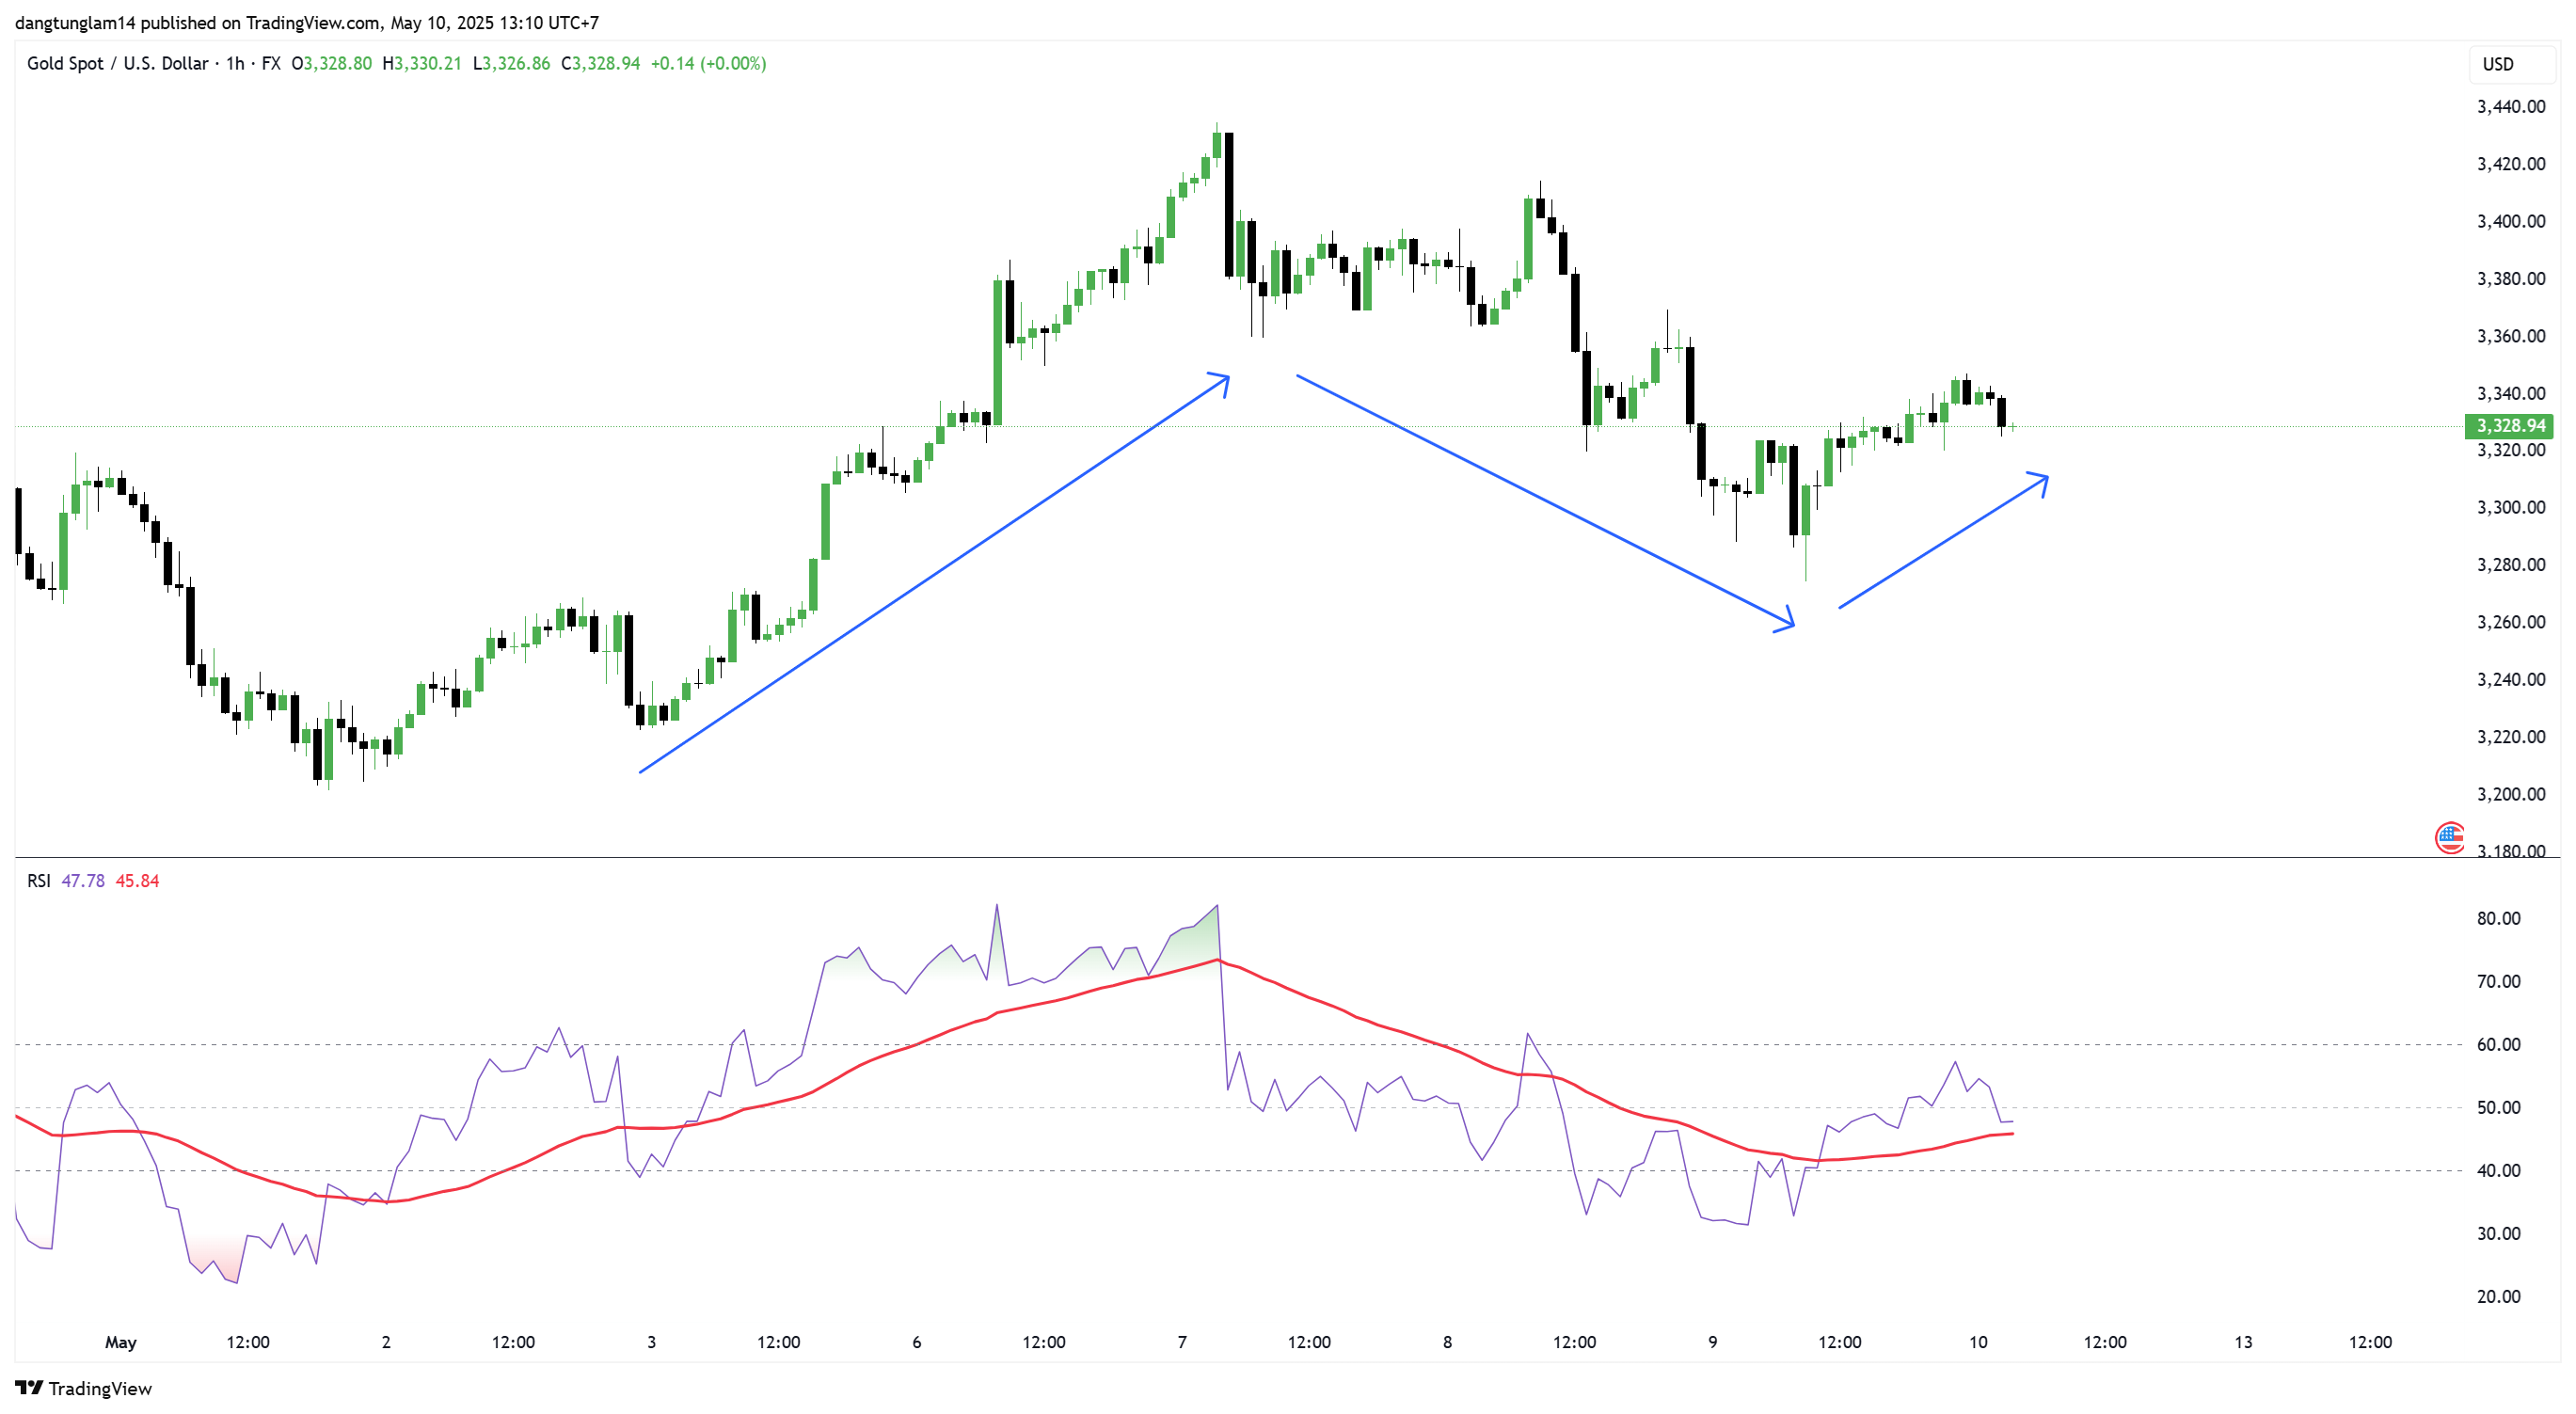Click the RSI indicator label
Viewport: 2576px width, 1414px height.
click(x=38, y=880)
